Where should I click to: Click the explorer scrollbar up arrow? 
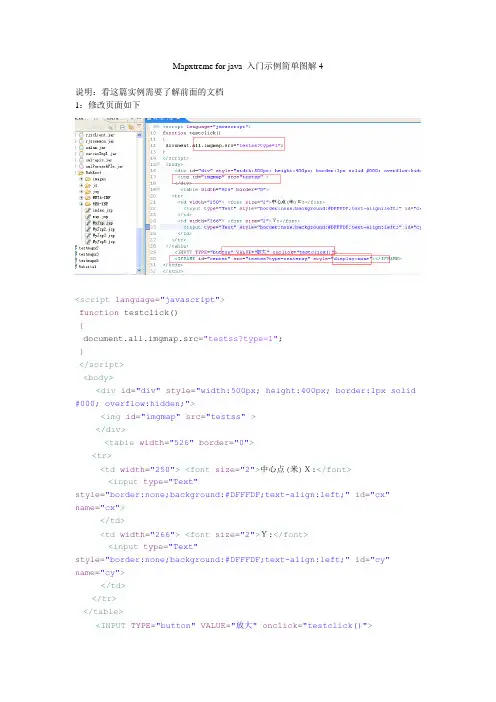coord(139,135)
